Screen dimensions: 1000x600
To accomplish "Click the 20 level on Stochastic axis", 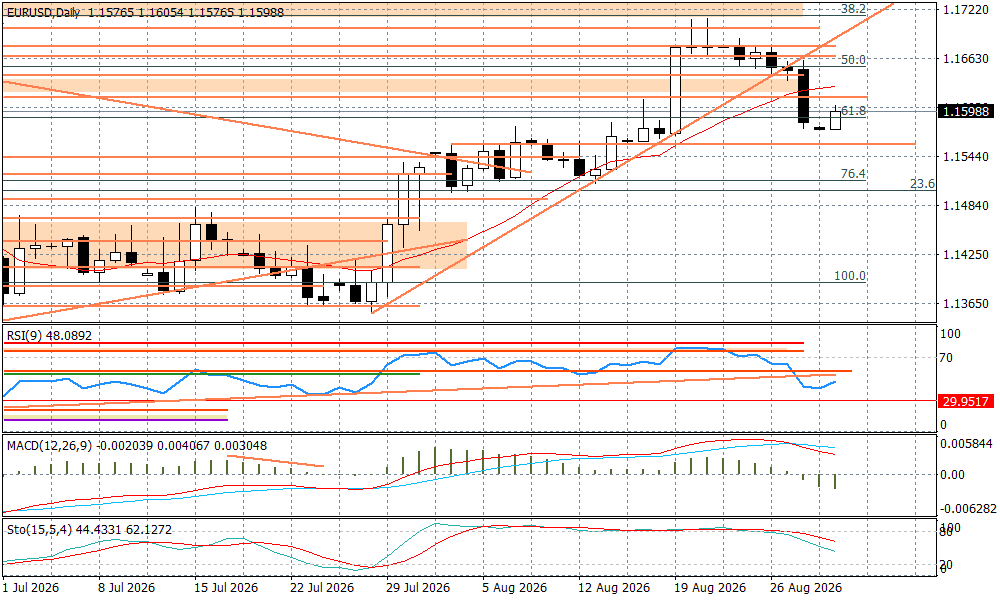I will (948, 565).
